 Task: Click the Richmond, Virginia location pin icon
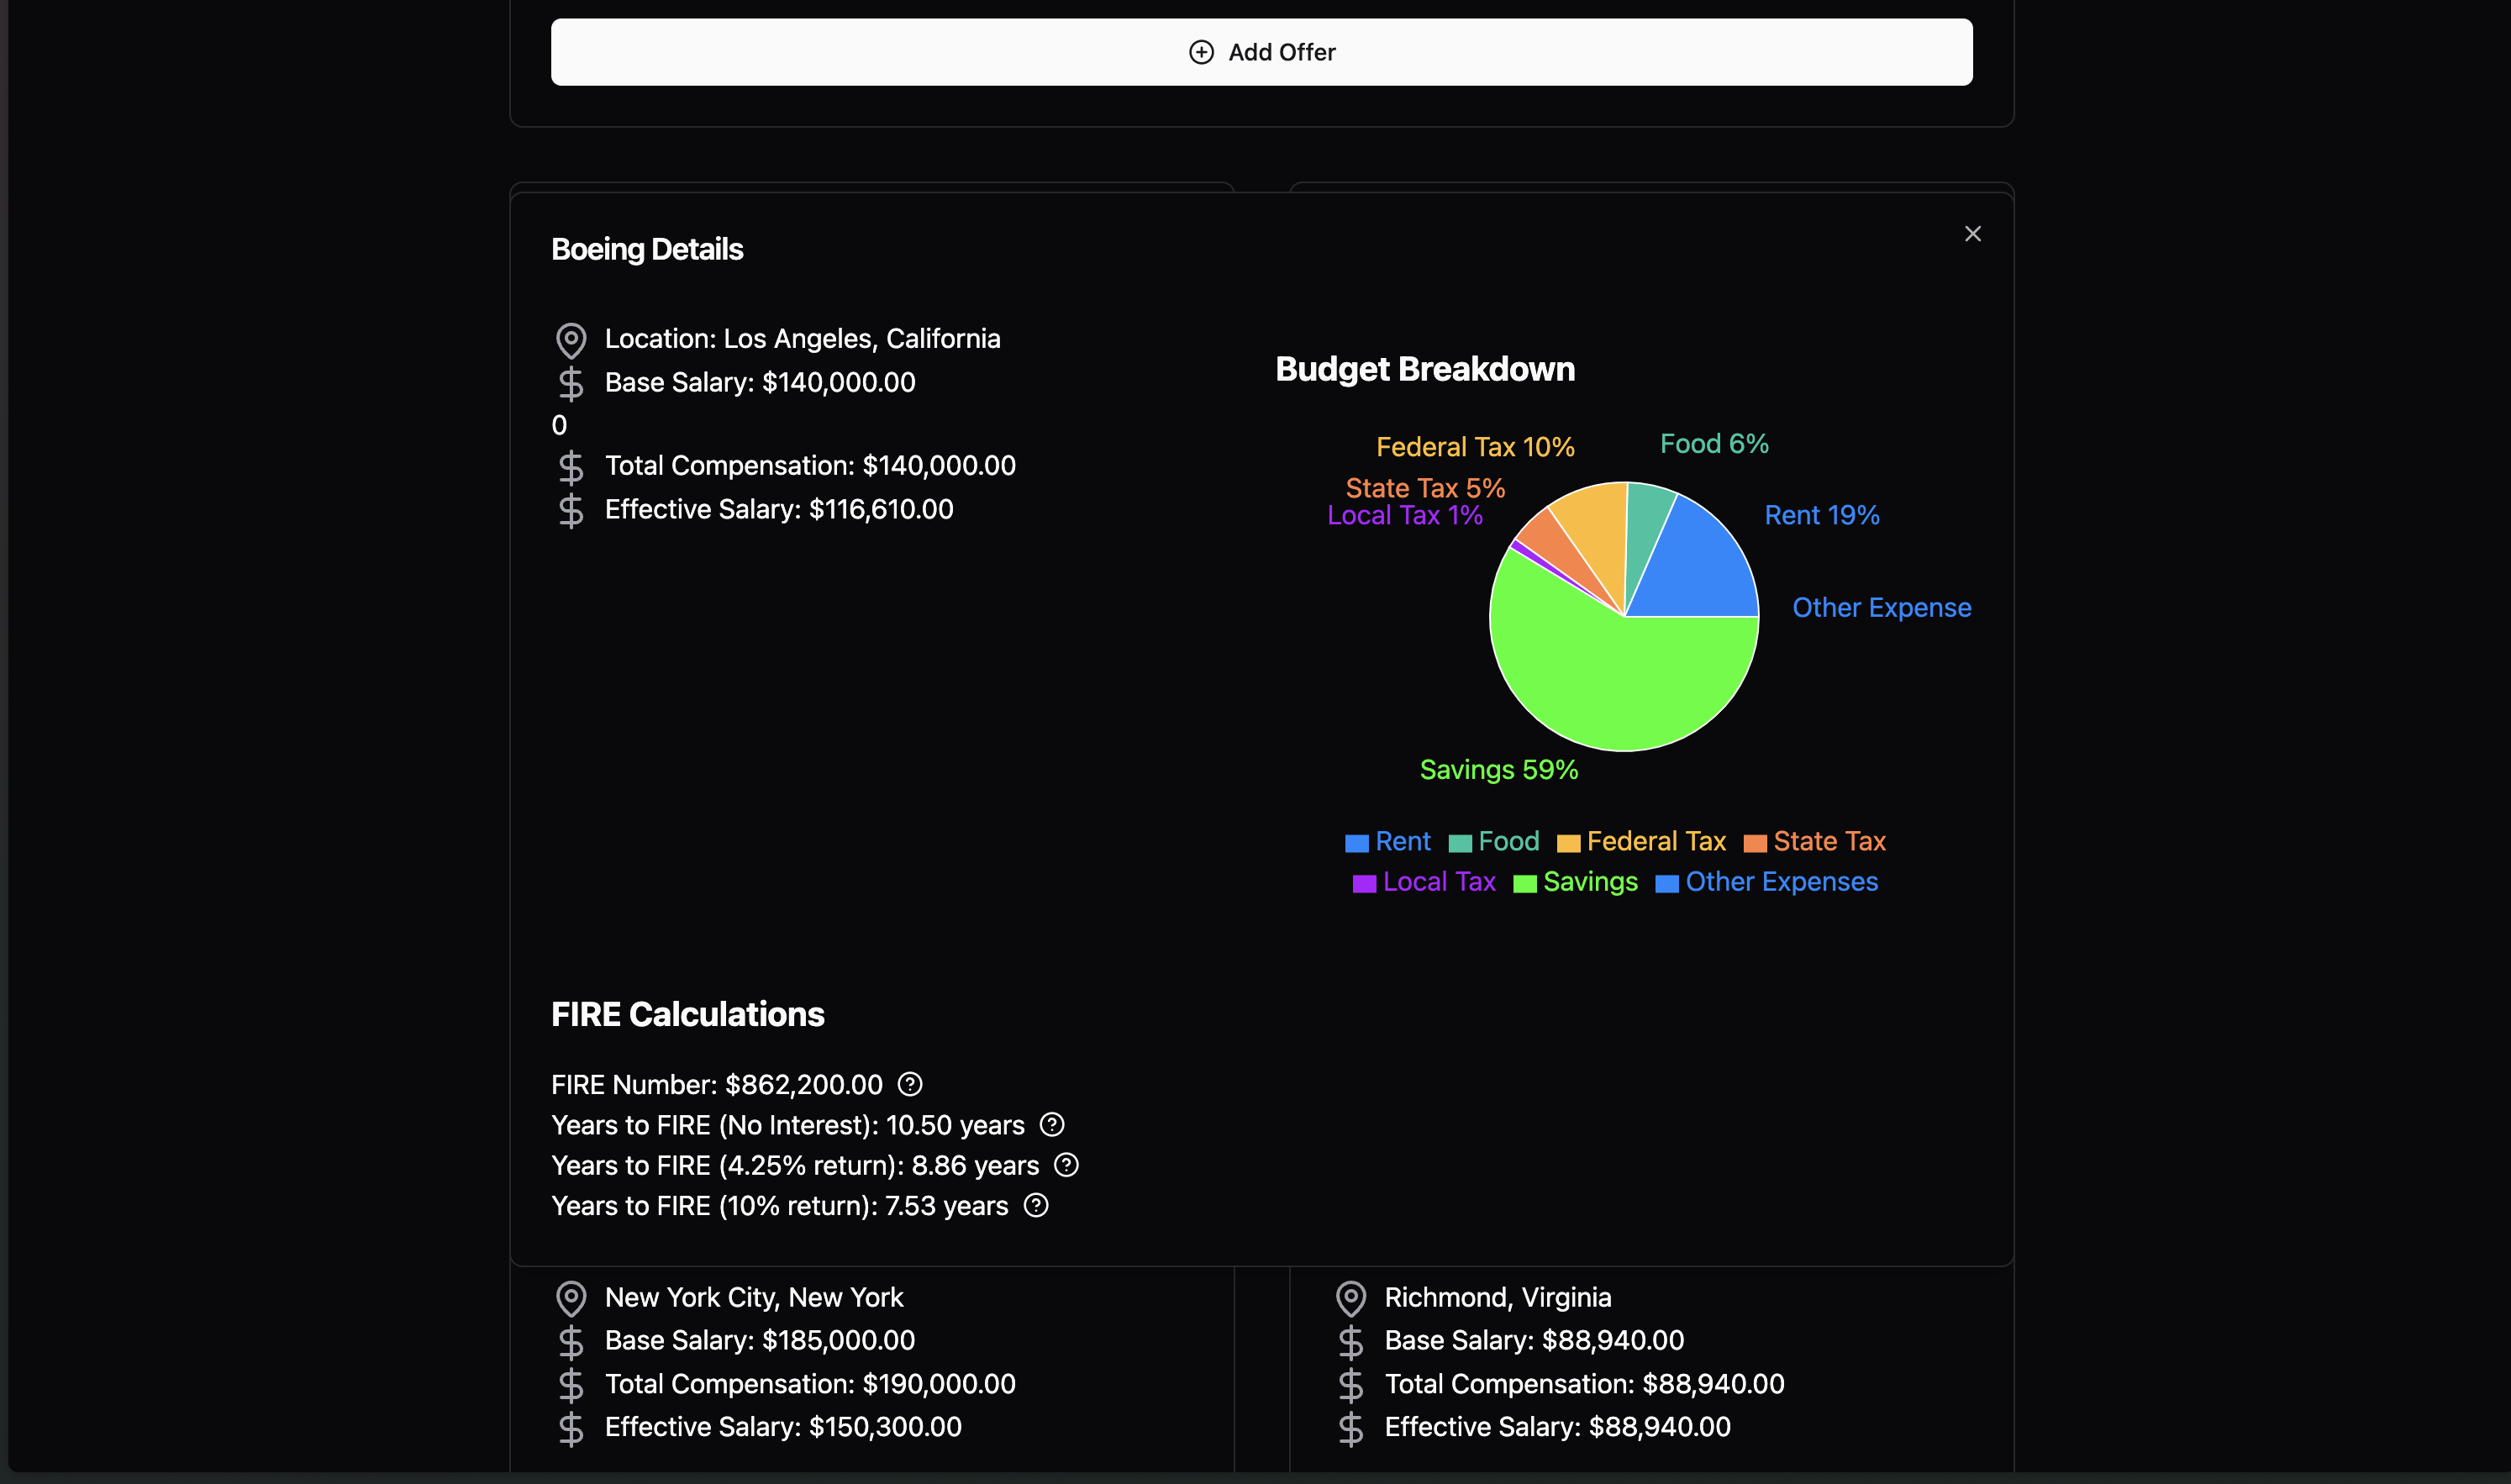(x=1350, y=1298)
